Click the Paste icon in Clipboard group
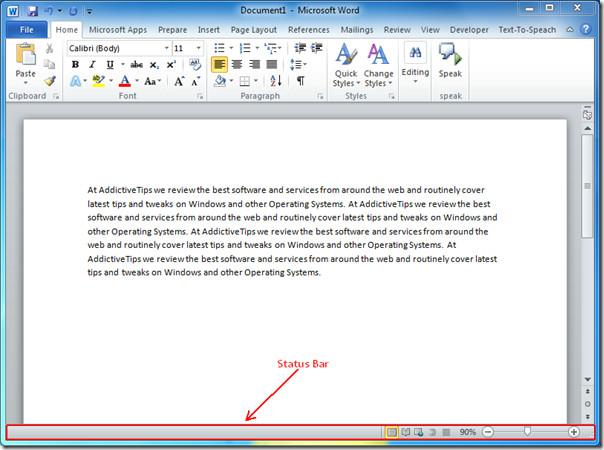The image size is (604, 450). click(x=25, y=58)
